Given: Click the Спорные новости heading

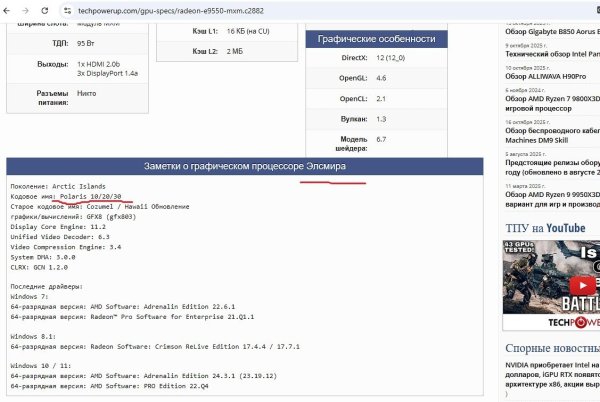Looking at the screenshot, I should tap(553, 348).
